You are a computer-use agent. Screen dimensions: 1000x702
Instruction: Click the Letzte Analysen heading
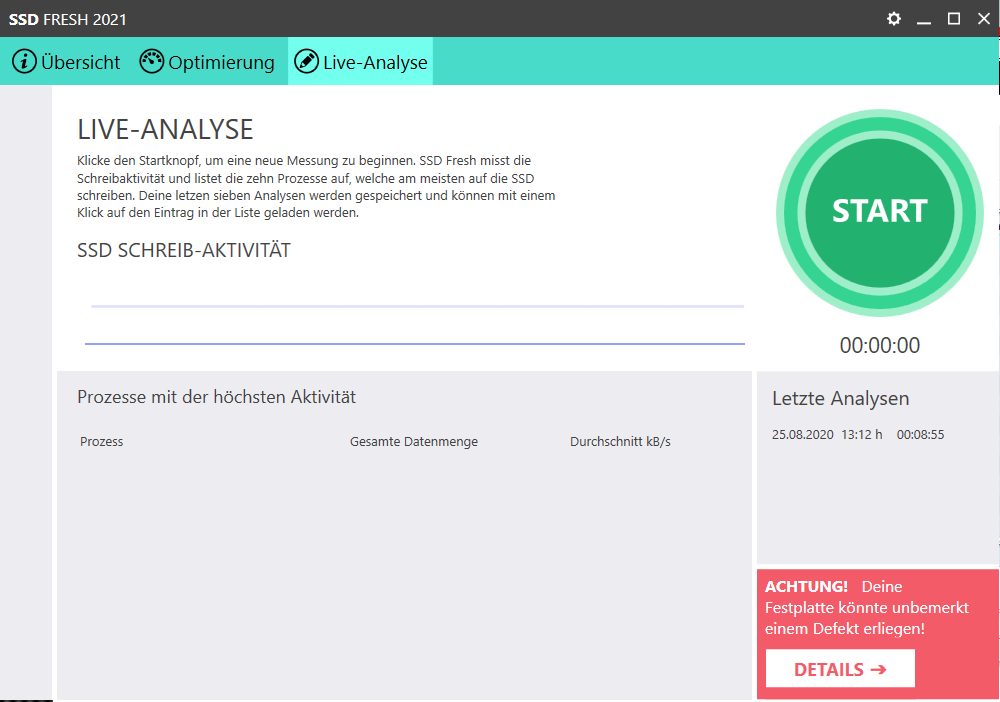coord(840,399)
